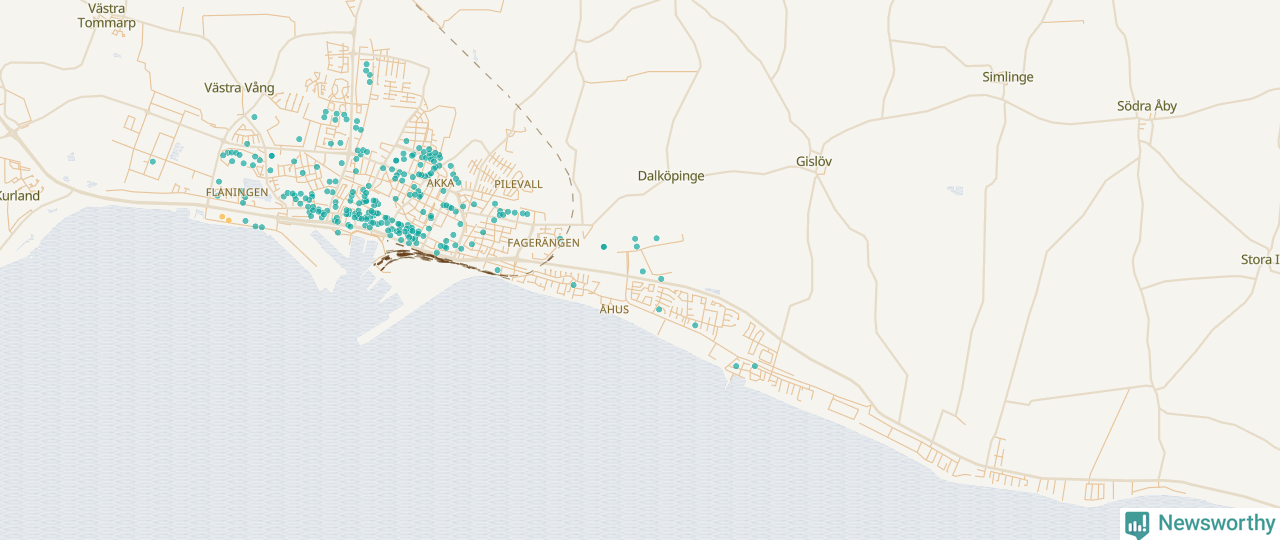Select the dark teal point right of FAGERÄNGEN

pos(603,247)
